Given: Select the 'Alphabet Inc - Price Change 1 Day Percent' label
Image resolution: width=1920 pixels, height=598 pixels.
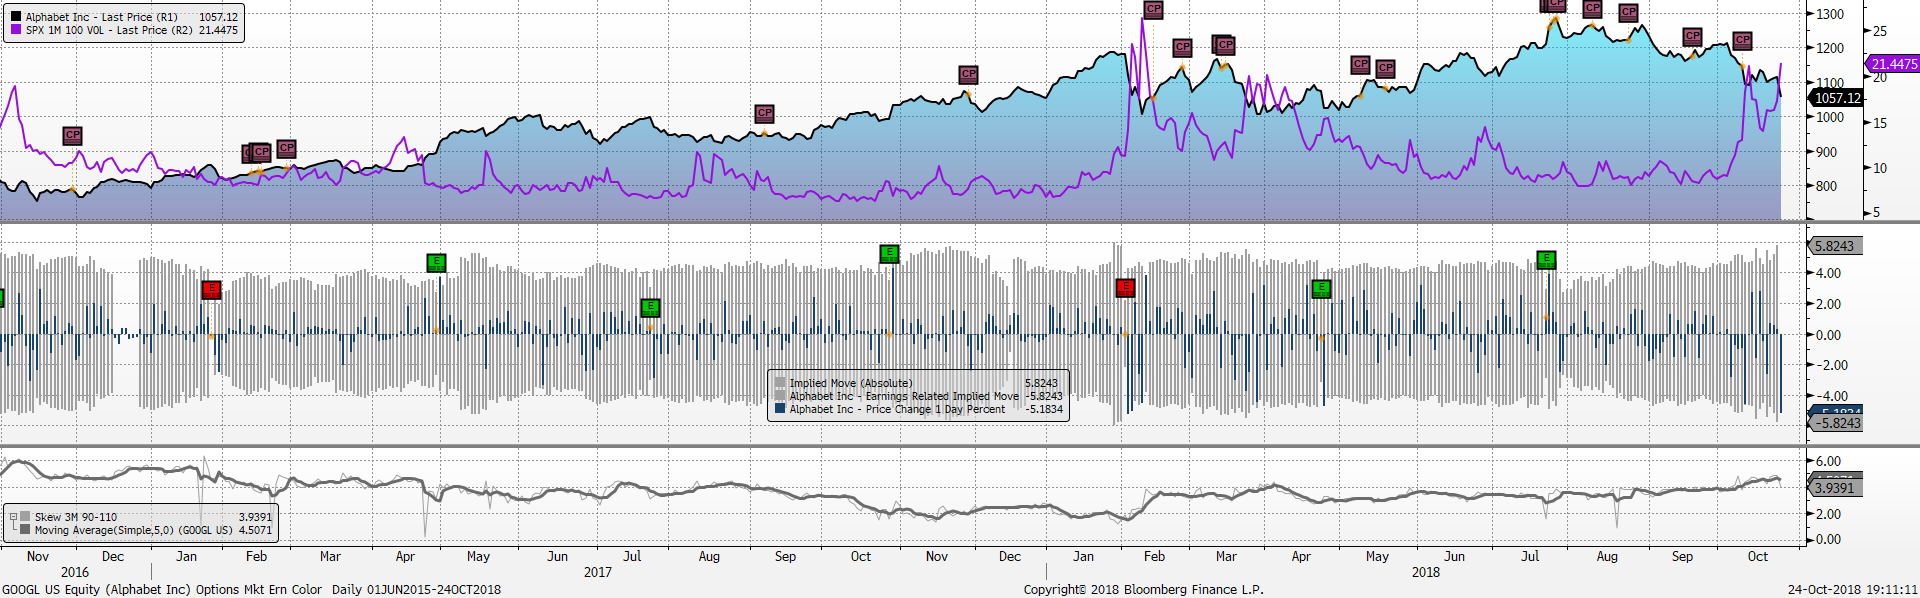Looking at the screenshot, I should [x=897, y=409].
